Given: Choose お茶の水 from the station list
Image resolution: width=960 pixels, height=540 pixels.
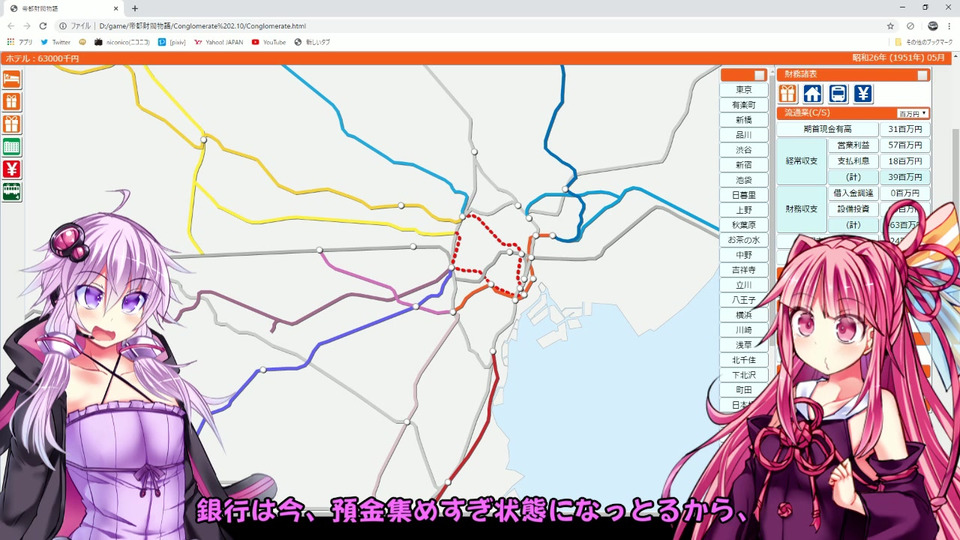Looking at the screenshot, I should (x=744, y=240).
